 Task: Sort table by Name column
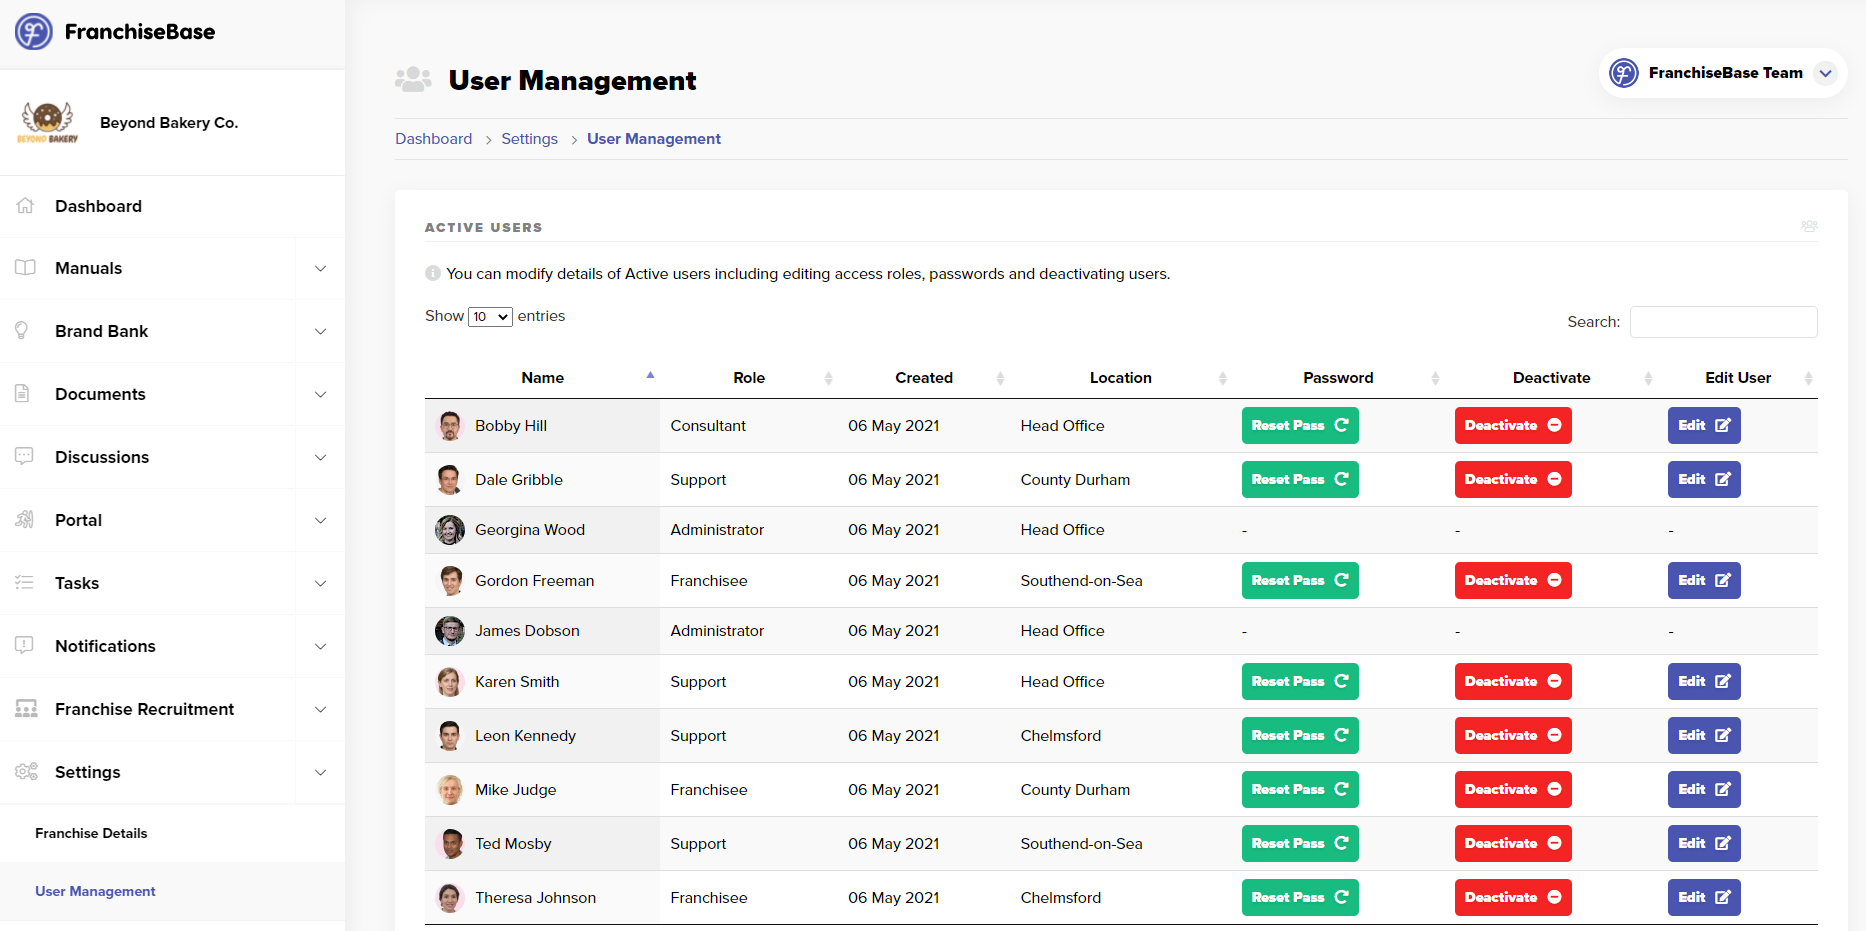tap(543, 378)
